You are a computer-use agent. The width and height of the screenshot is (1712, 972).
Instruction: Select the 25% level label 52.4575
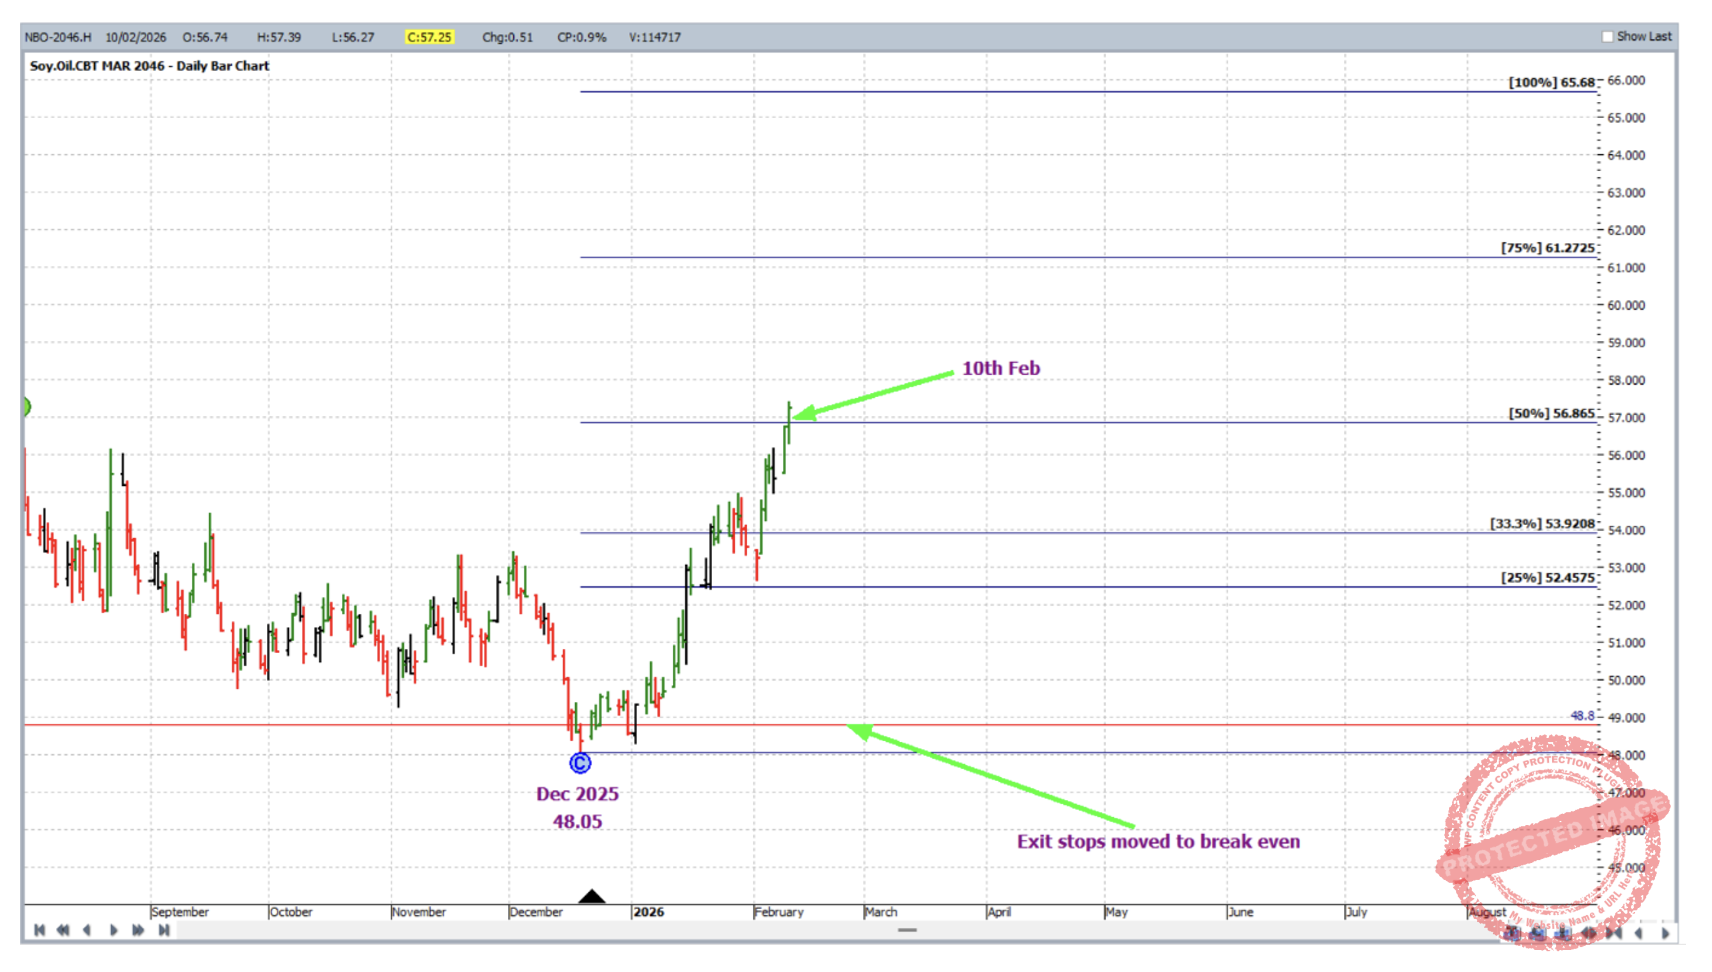[x=1547, y=577]
